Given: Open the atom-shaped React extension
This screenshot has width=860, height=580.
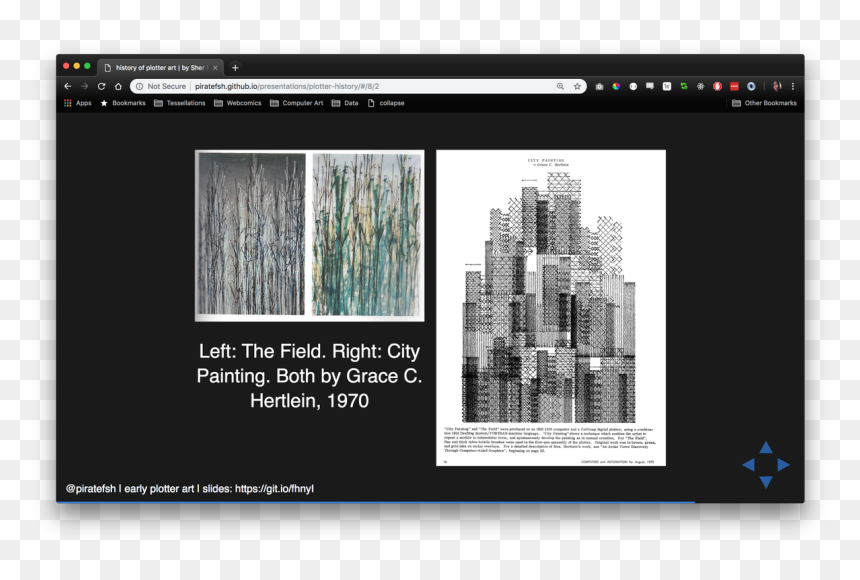Looking at the screenshot, I should point(700,86).
